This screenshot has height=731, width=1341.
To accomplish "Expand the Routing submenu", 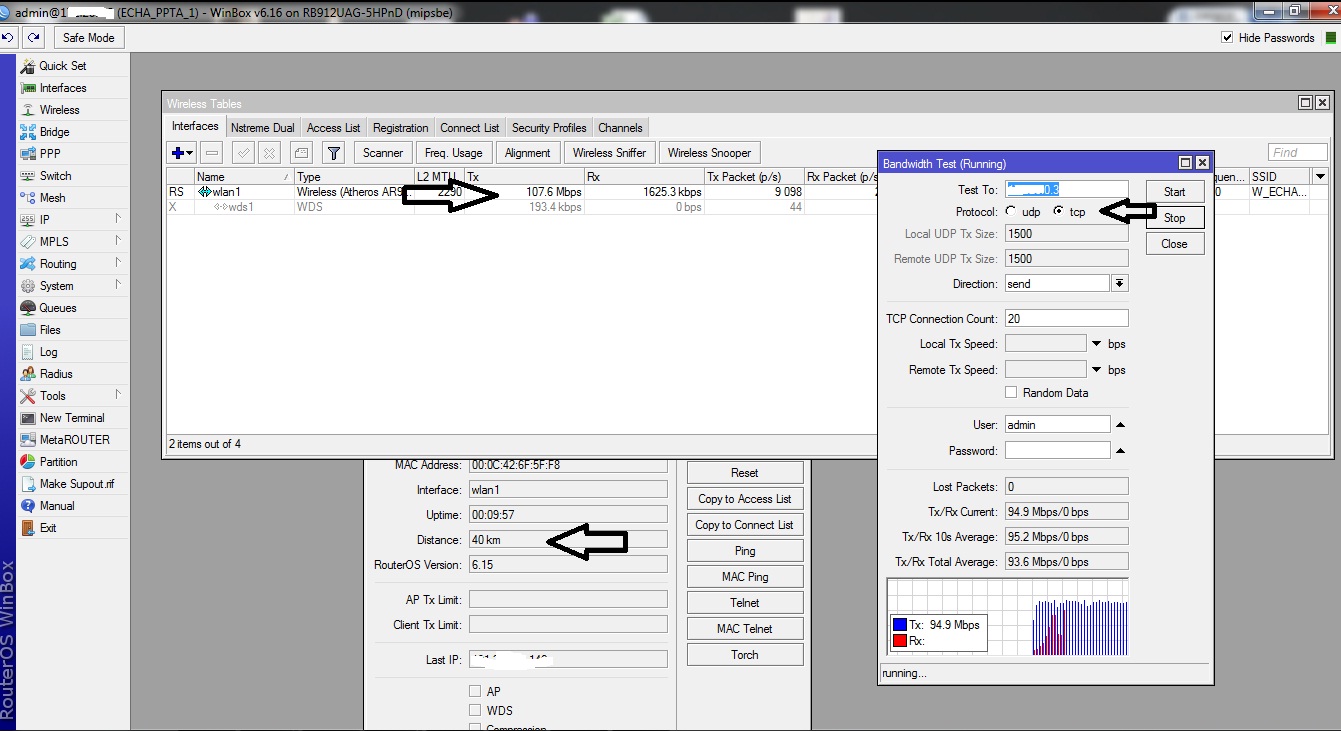I will click(74, 264).
